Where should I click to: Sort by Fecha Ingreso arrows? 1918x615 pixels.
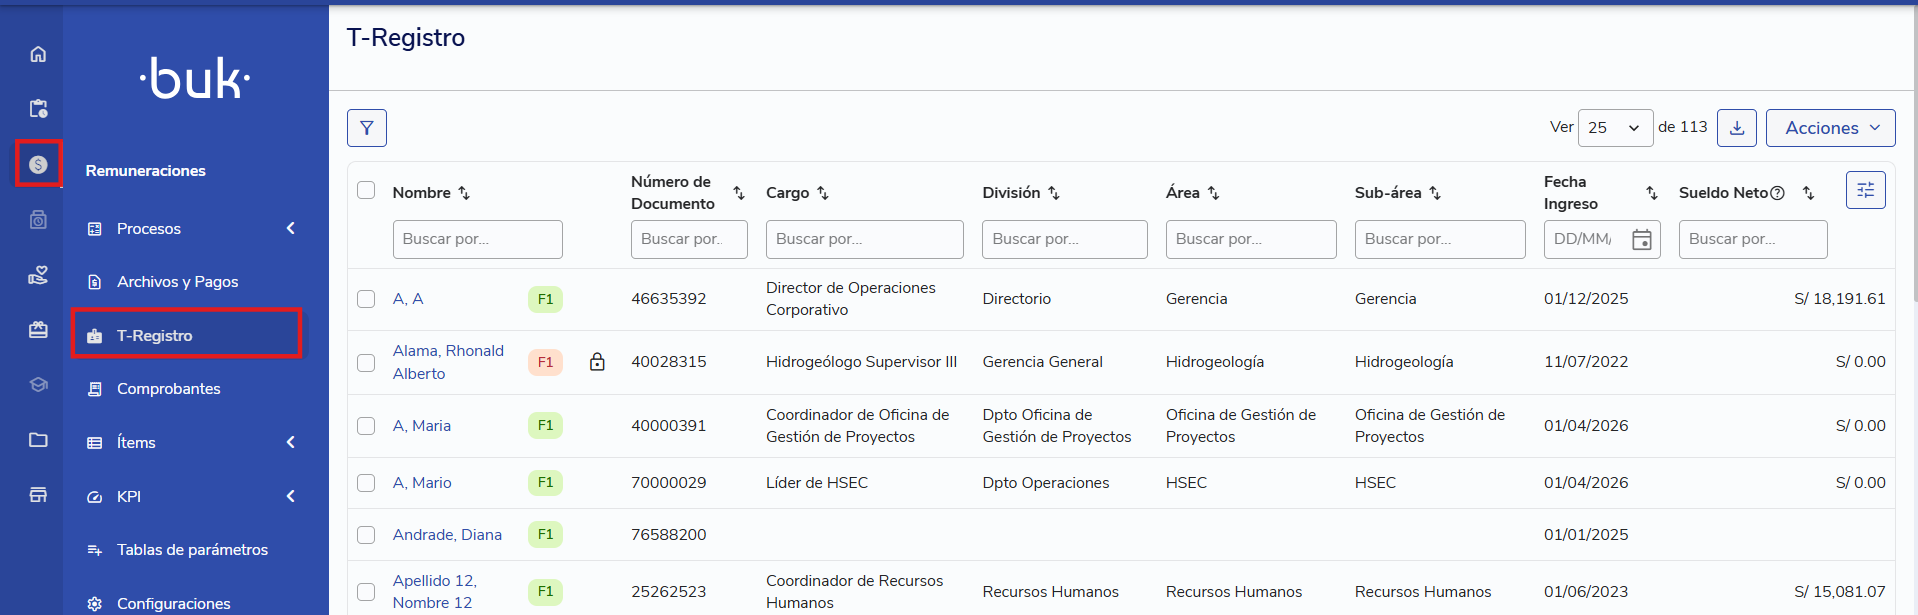(1652, 193)
